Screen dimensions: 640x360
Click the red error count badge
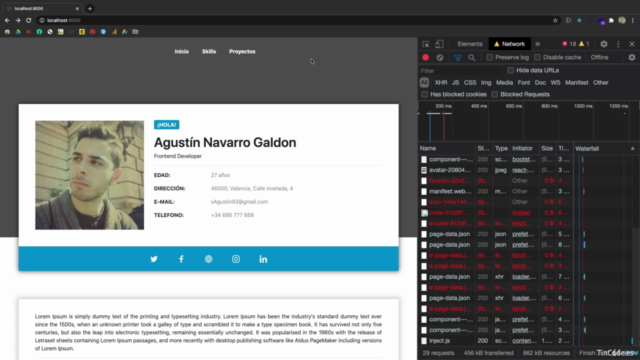click(569, 44)
